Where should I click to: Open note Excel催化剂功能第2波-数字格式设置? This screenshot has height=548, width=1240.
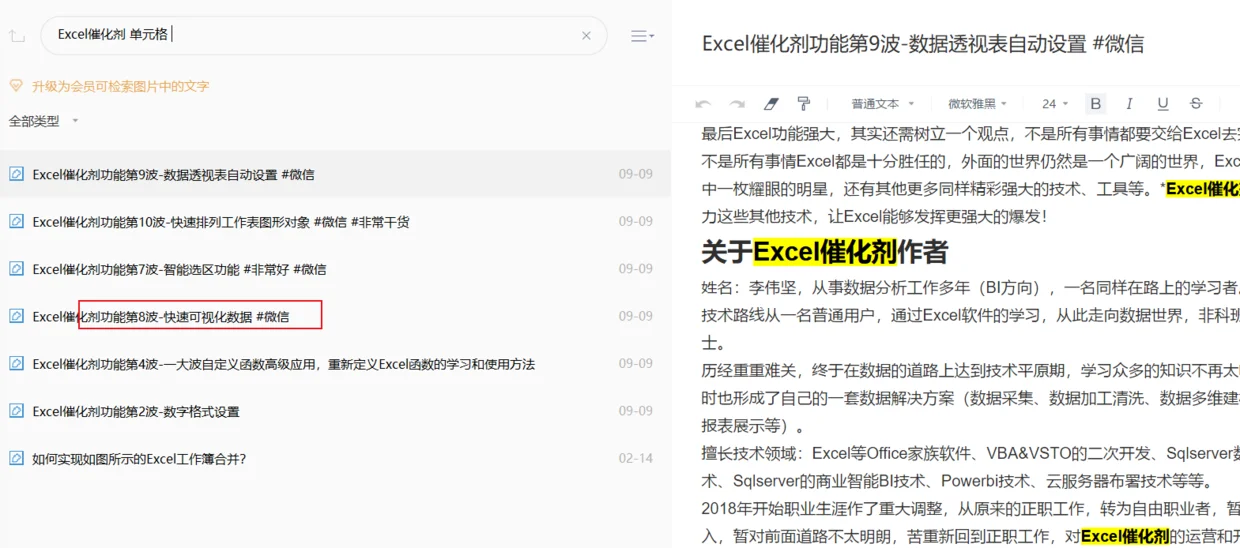(335, 411)
